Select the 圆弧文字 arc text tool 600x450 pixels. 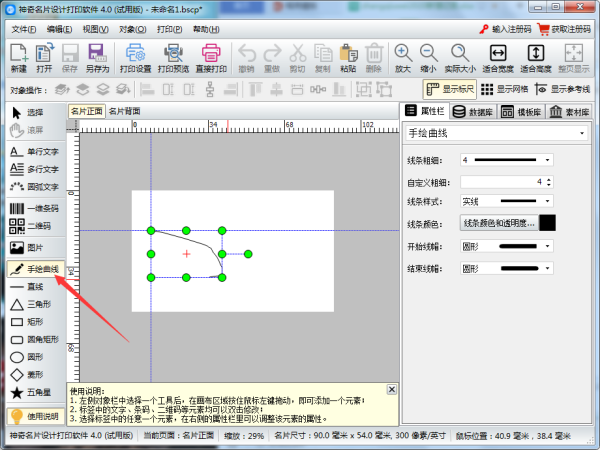click(x=35, y=186)
